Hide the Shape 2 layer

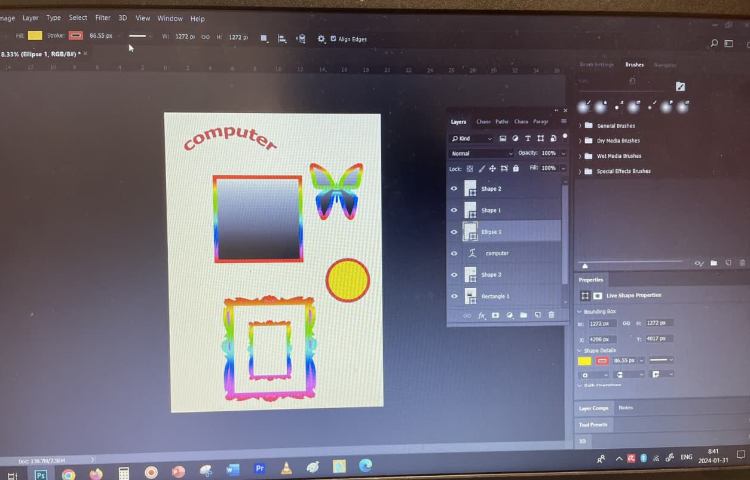tap(454, 188)
